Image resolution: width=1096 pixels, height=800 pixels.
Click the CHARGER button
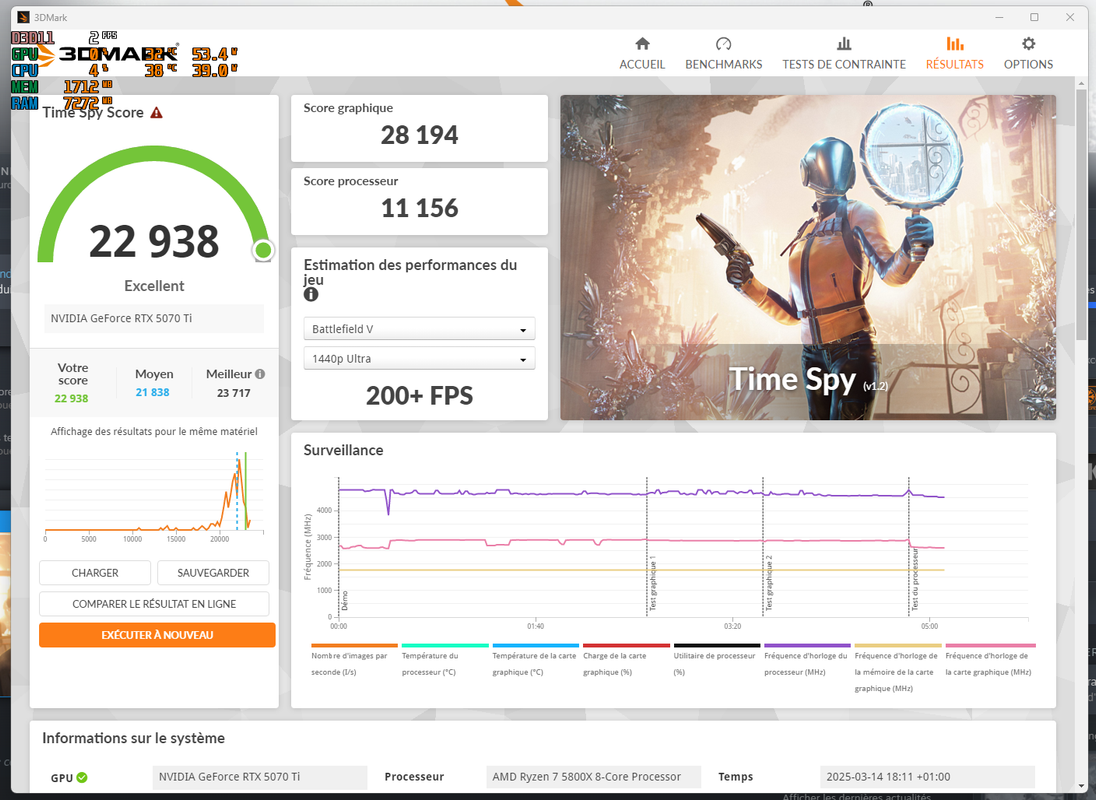click(x=95, y=572)
